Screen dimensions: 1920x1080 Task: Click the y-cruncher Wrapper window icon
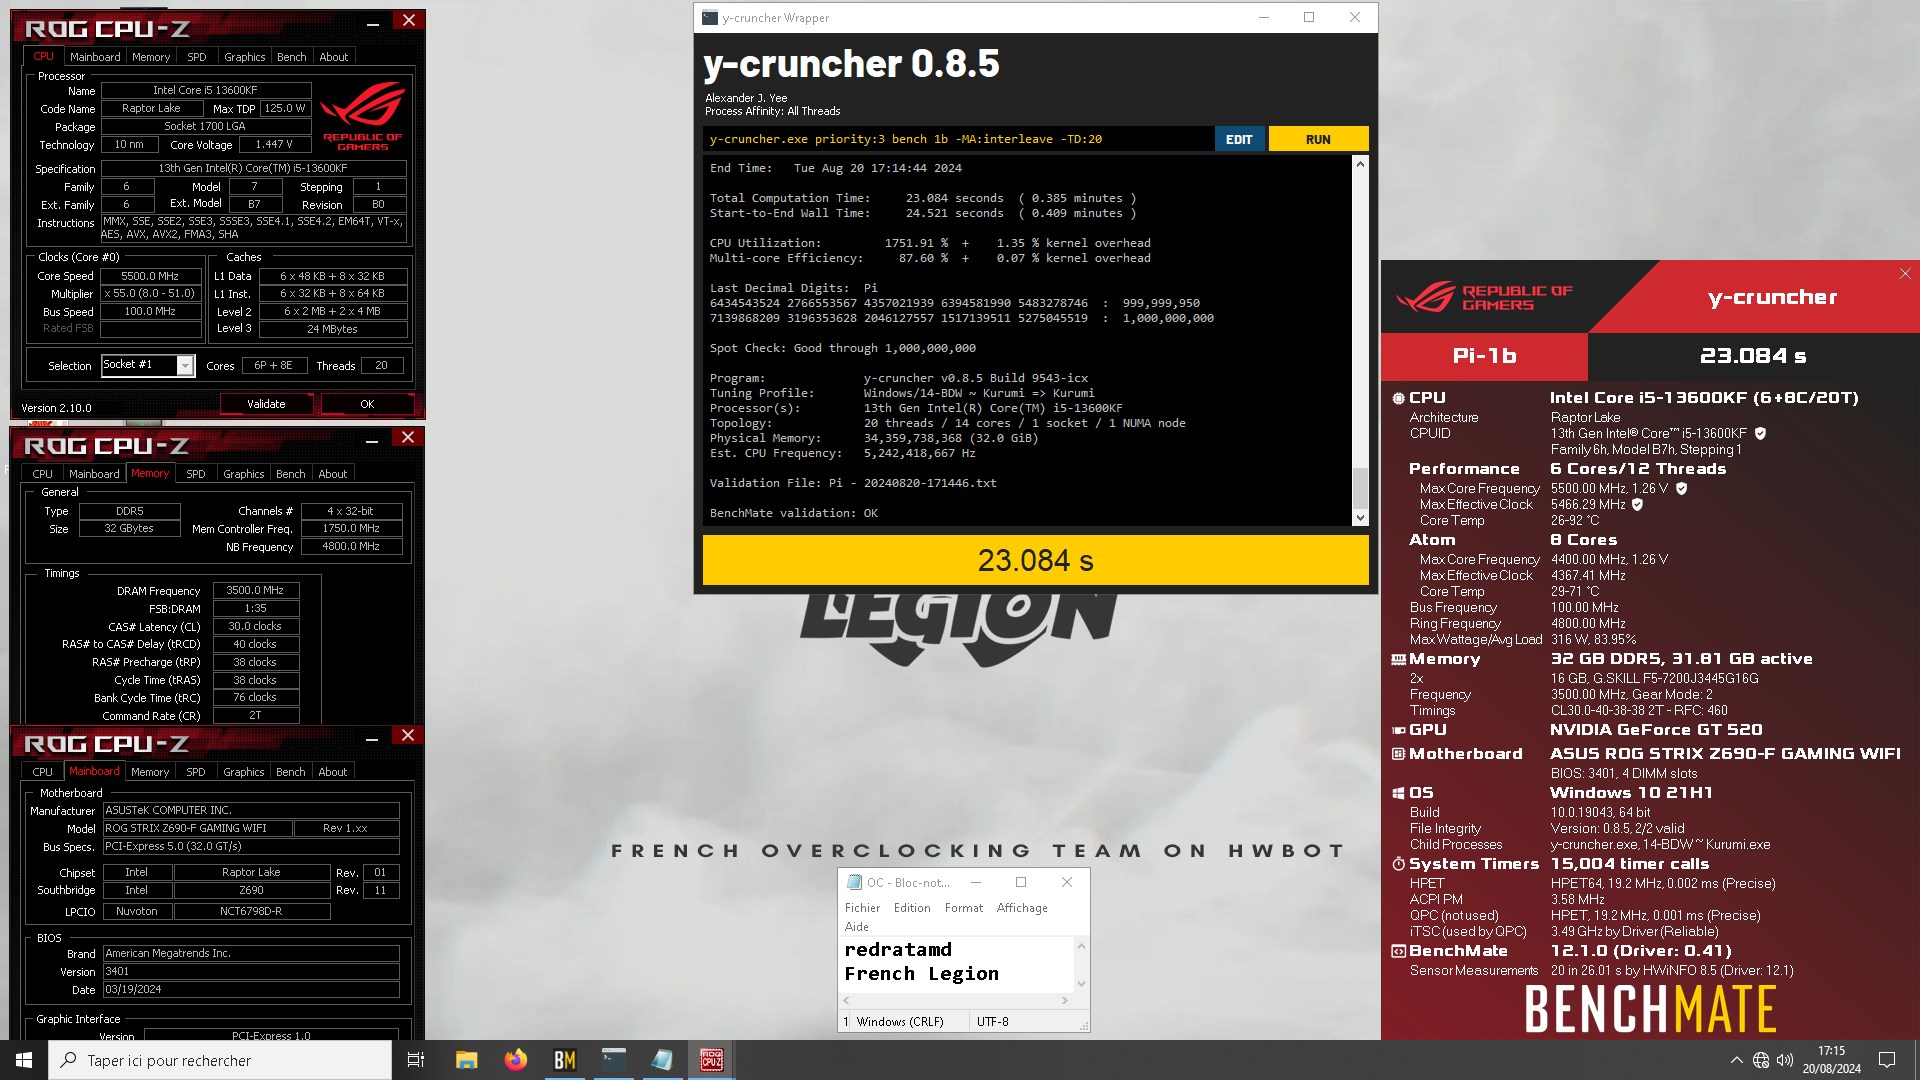710,18
